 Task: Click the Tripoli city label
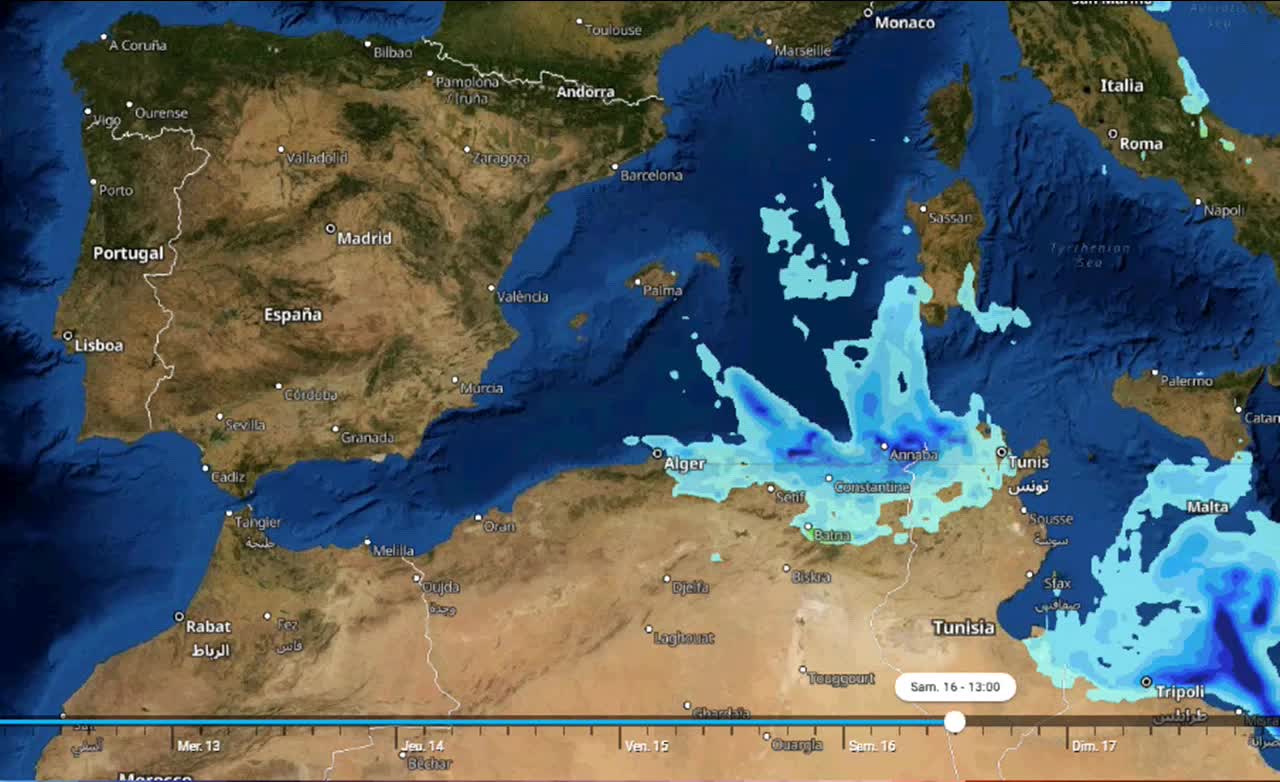tap(1180, 692)
